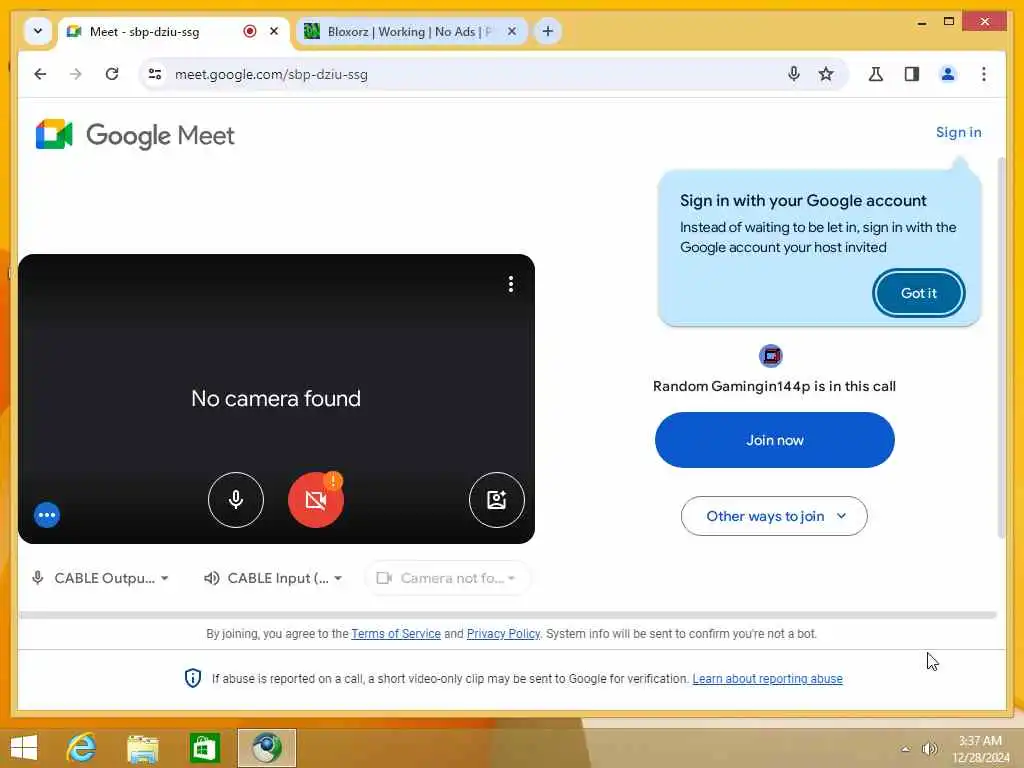The image size is (1024, 768).
Task: Click the Chrome taskbar icon
Action: 266,748
